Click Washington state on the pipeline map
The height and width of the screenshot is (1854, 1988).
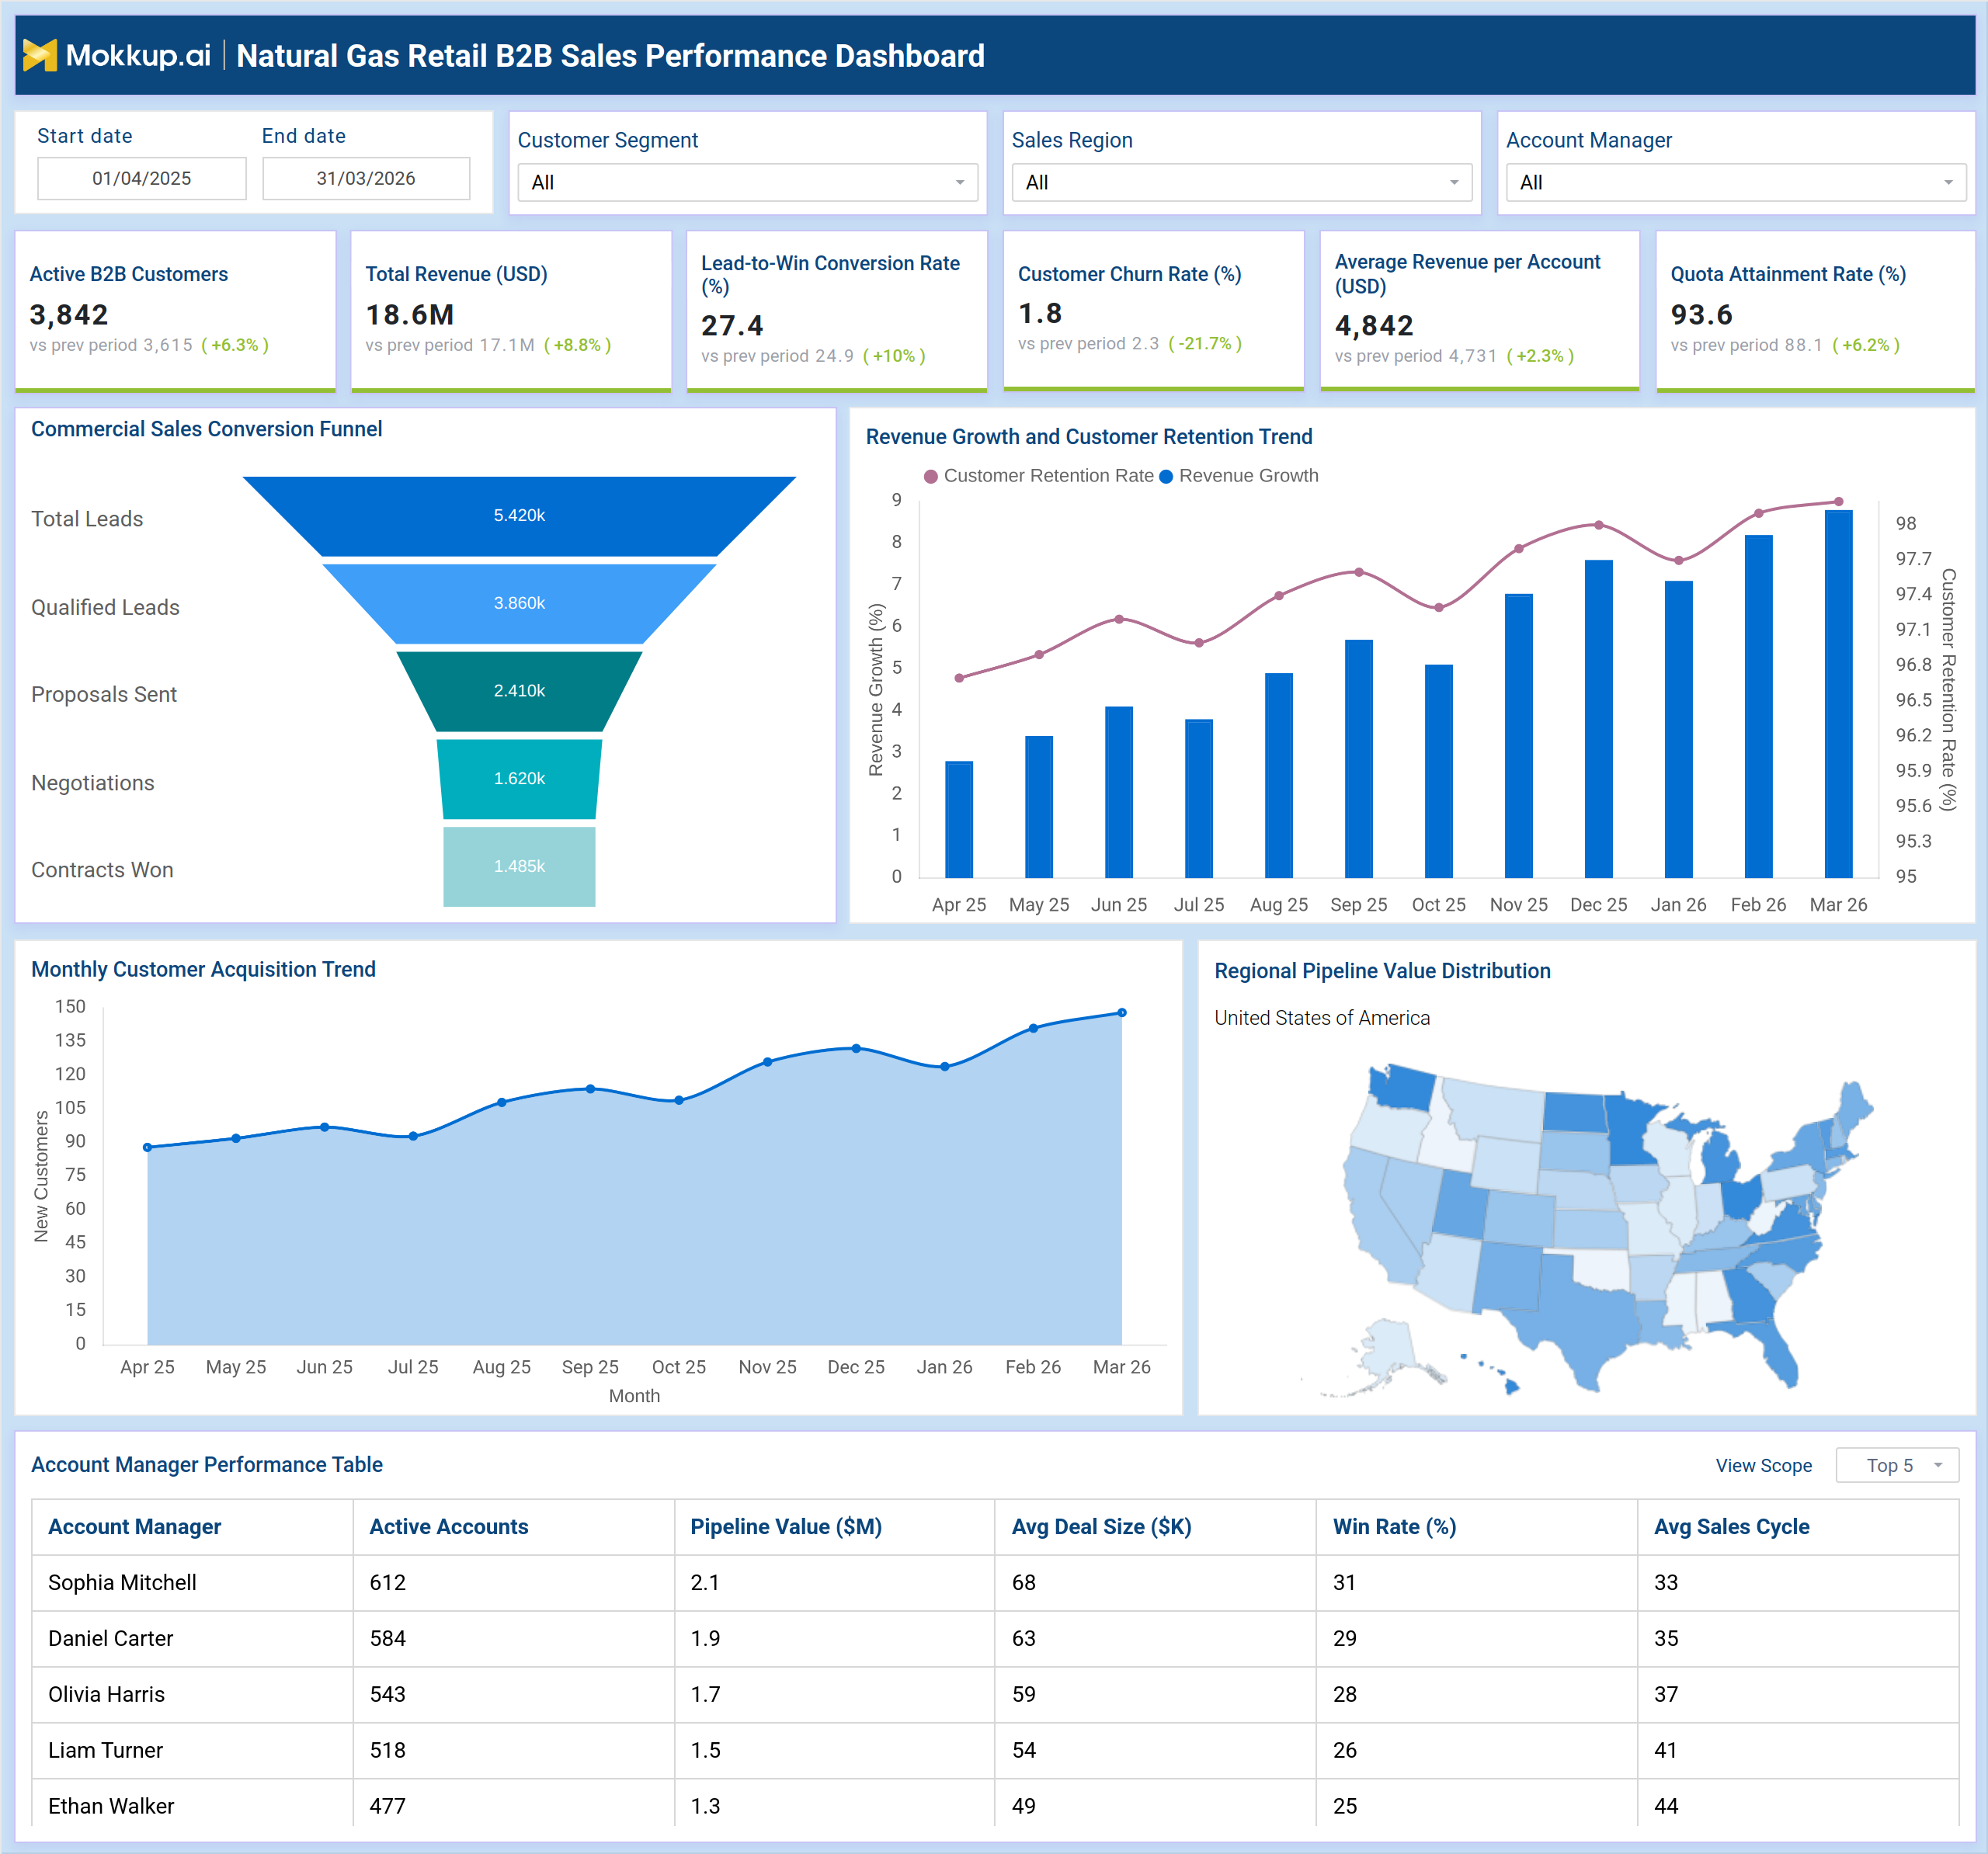coord(1404,1088)
